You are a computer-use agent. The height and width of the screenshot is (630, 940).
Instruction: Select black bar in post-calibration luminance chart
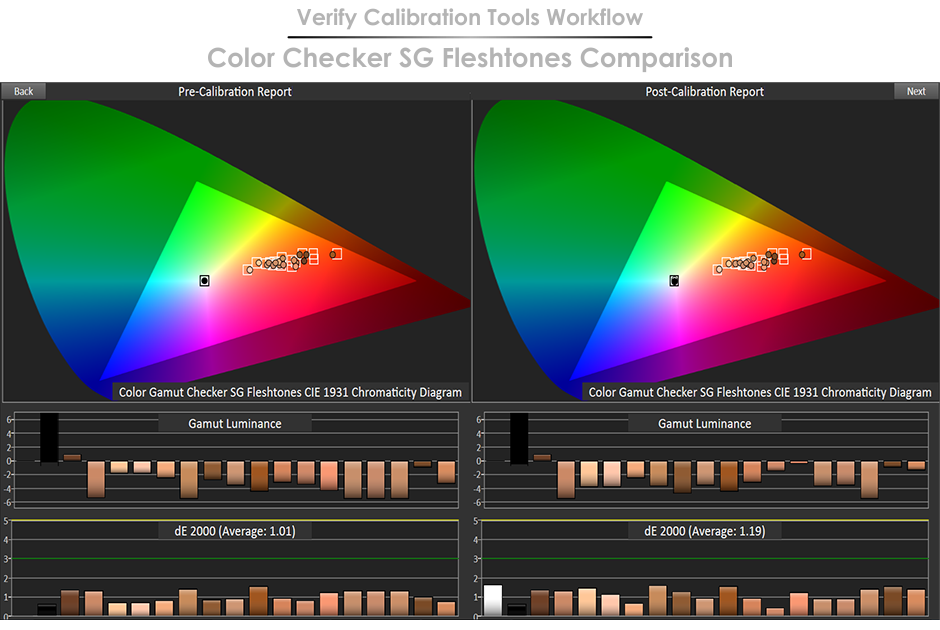[x=519, y=438]
